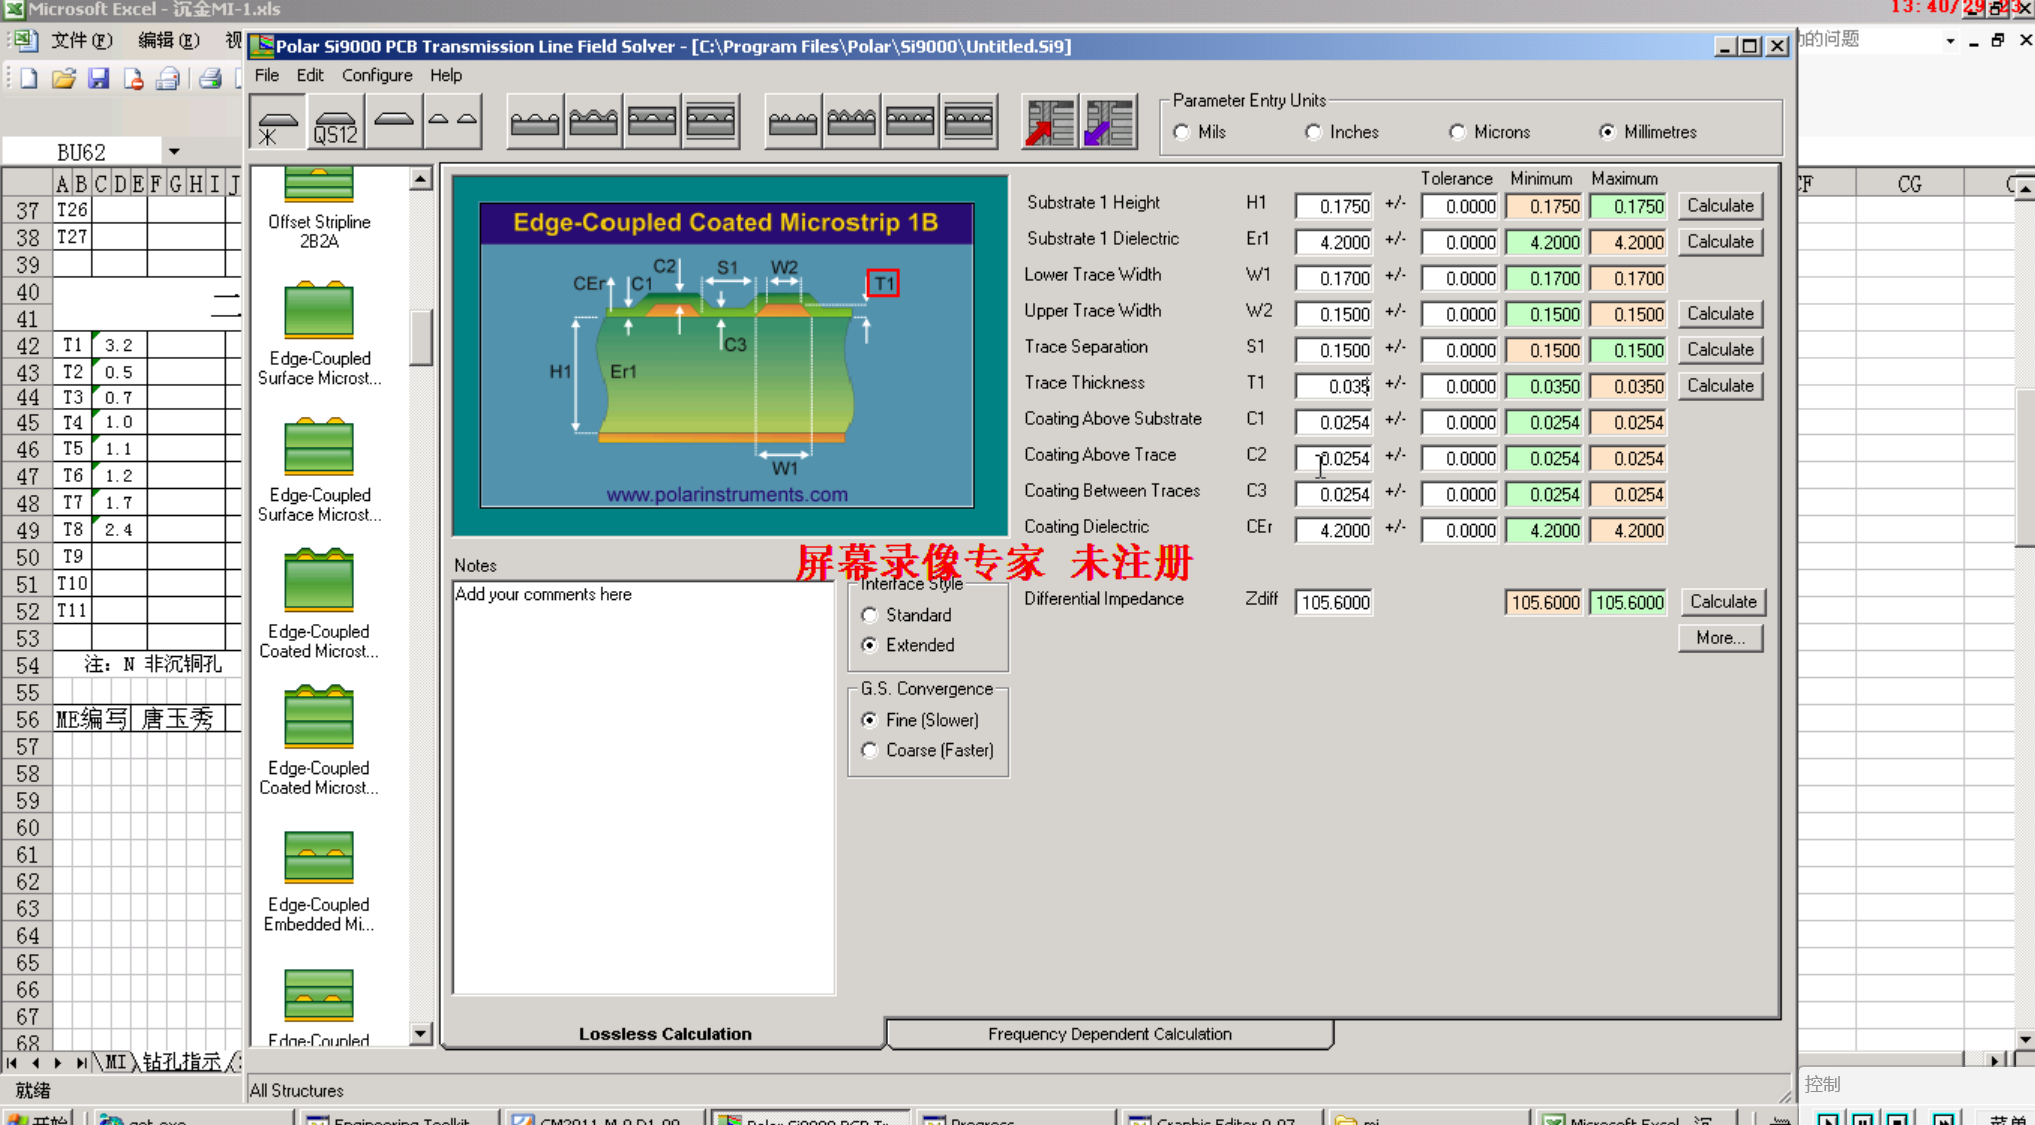Open the Offset Stripline 2B2A structure

point(319,210)
